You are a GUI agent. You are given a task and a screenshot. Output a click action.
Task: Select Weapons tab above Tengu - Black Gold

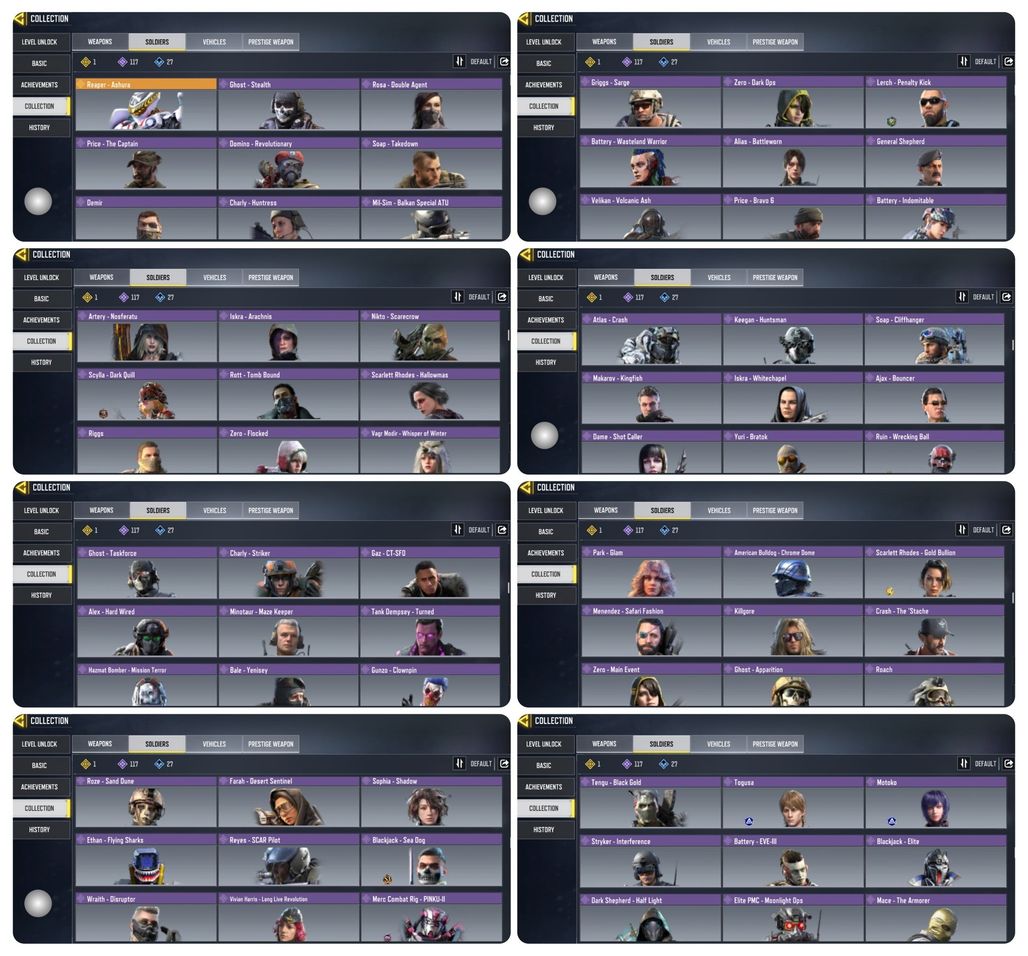tap(604, 744)
